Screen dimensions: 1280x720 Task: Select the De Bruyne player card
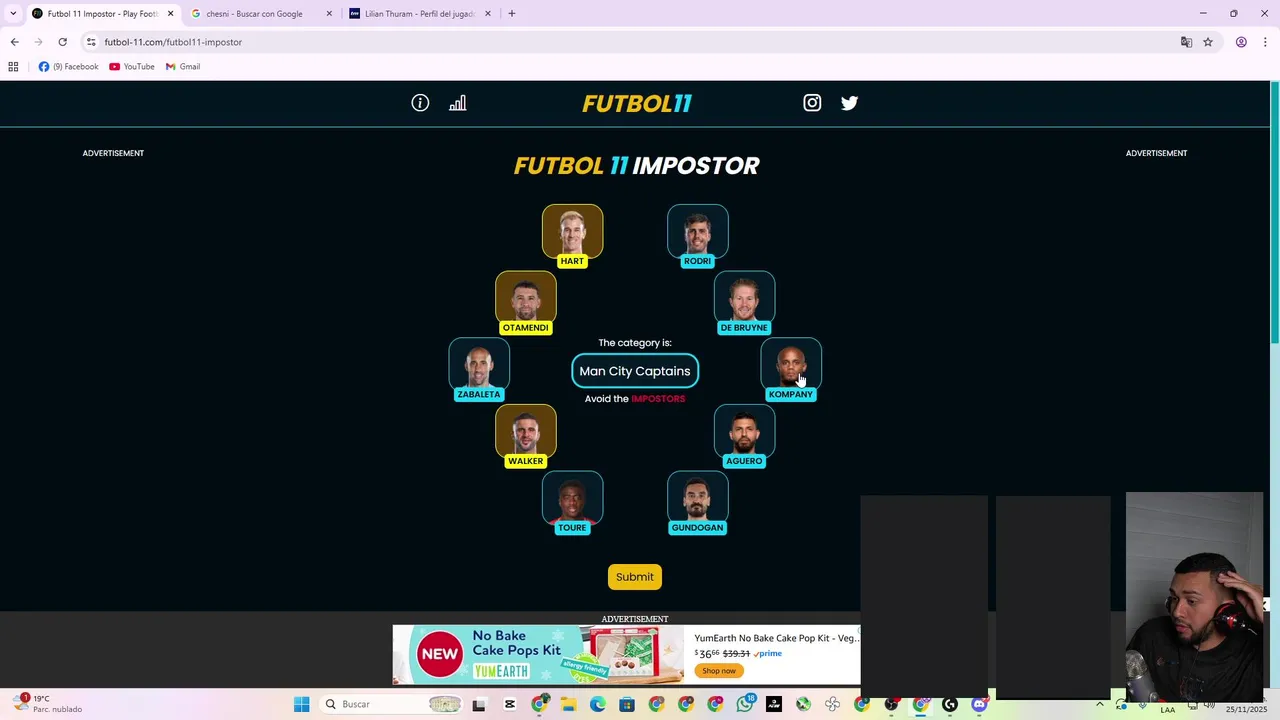pos(744,303)
